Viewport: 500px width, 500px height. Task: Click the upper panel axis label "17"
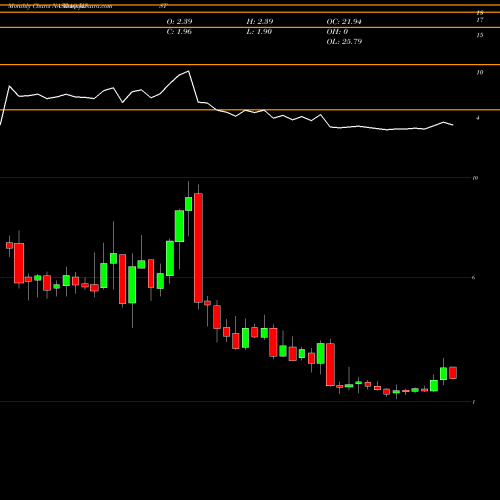480,20
